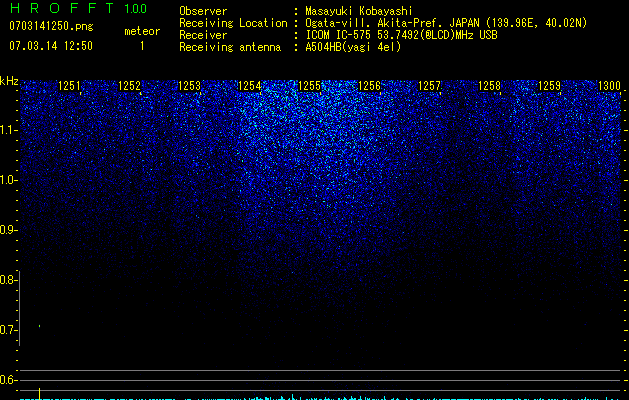The image size is (629, 400).
Task: Click the HROFFT 1.0.0 title text
Action: tap(78, 8)
